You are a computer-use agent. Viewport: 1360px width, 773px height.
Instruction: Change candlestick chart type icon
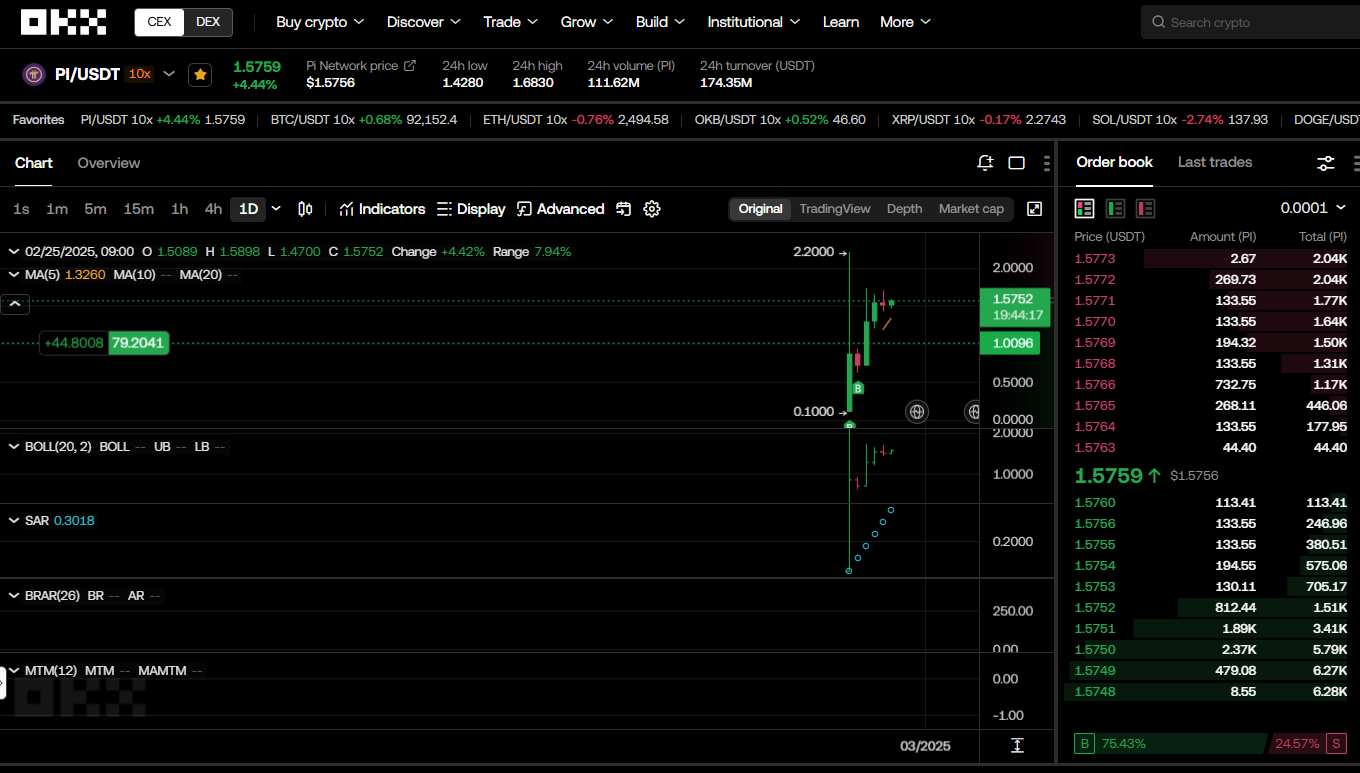(305, 209)
